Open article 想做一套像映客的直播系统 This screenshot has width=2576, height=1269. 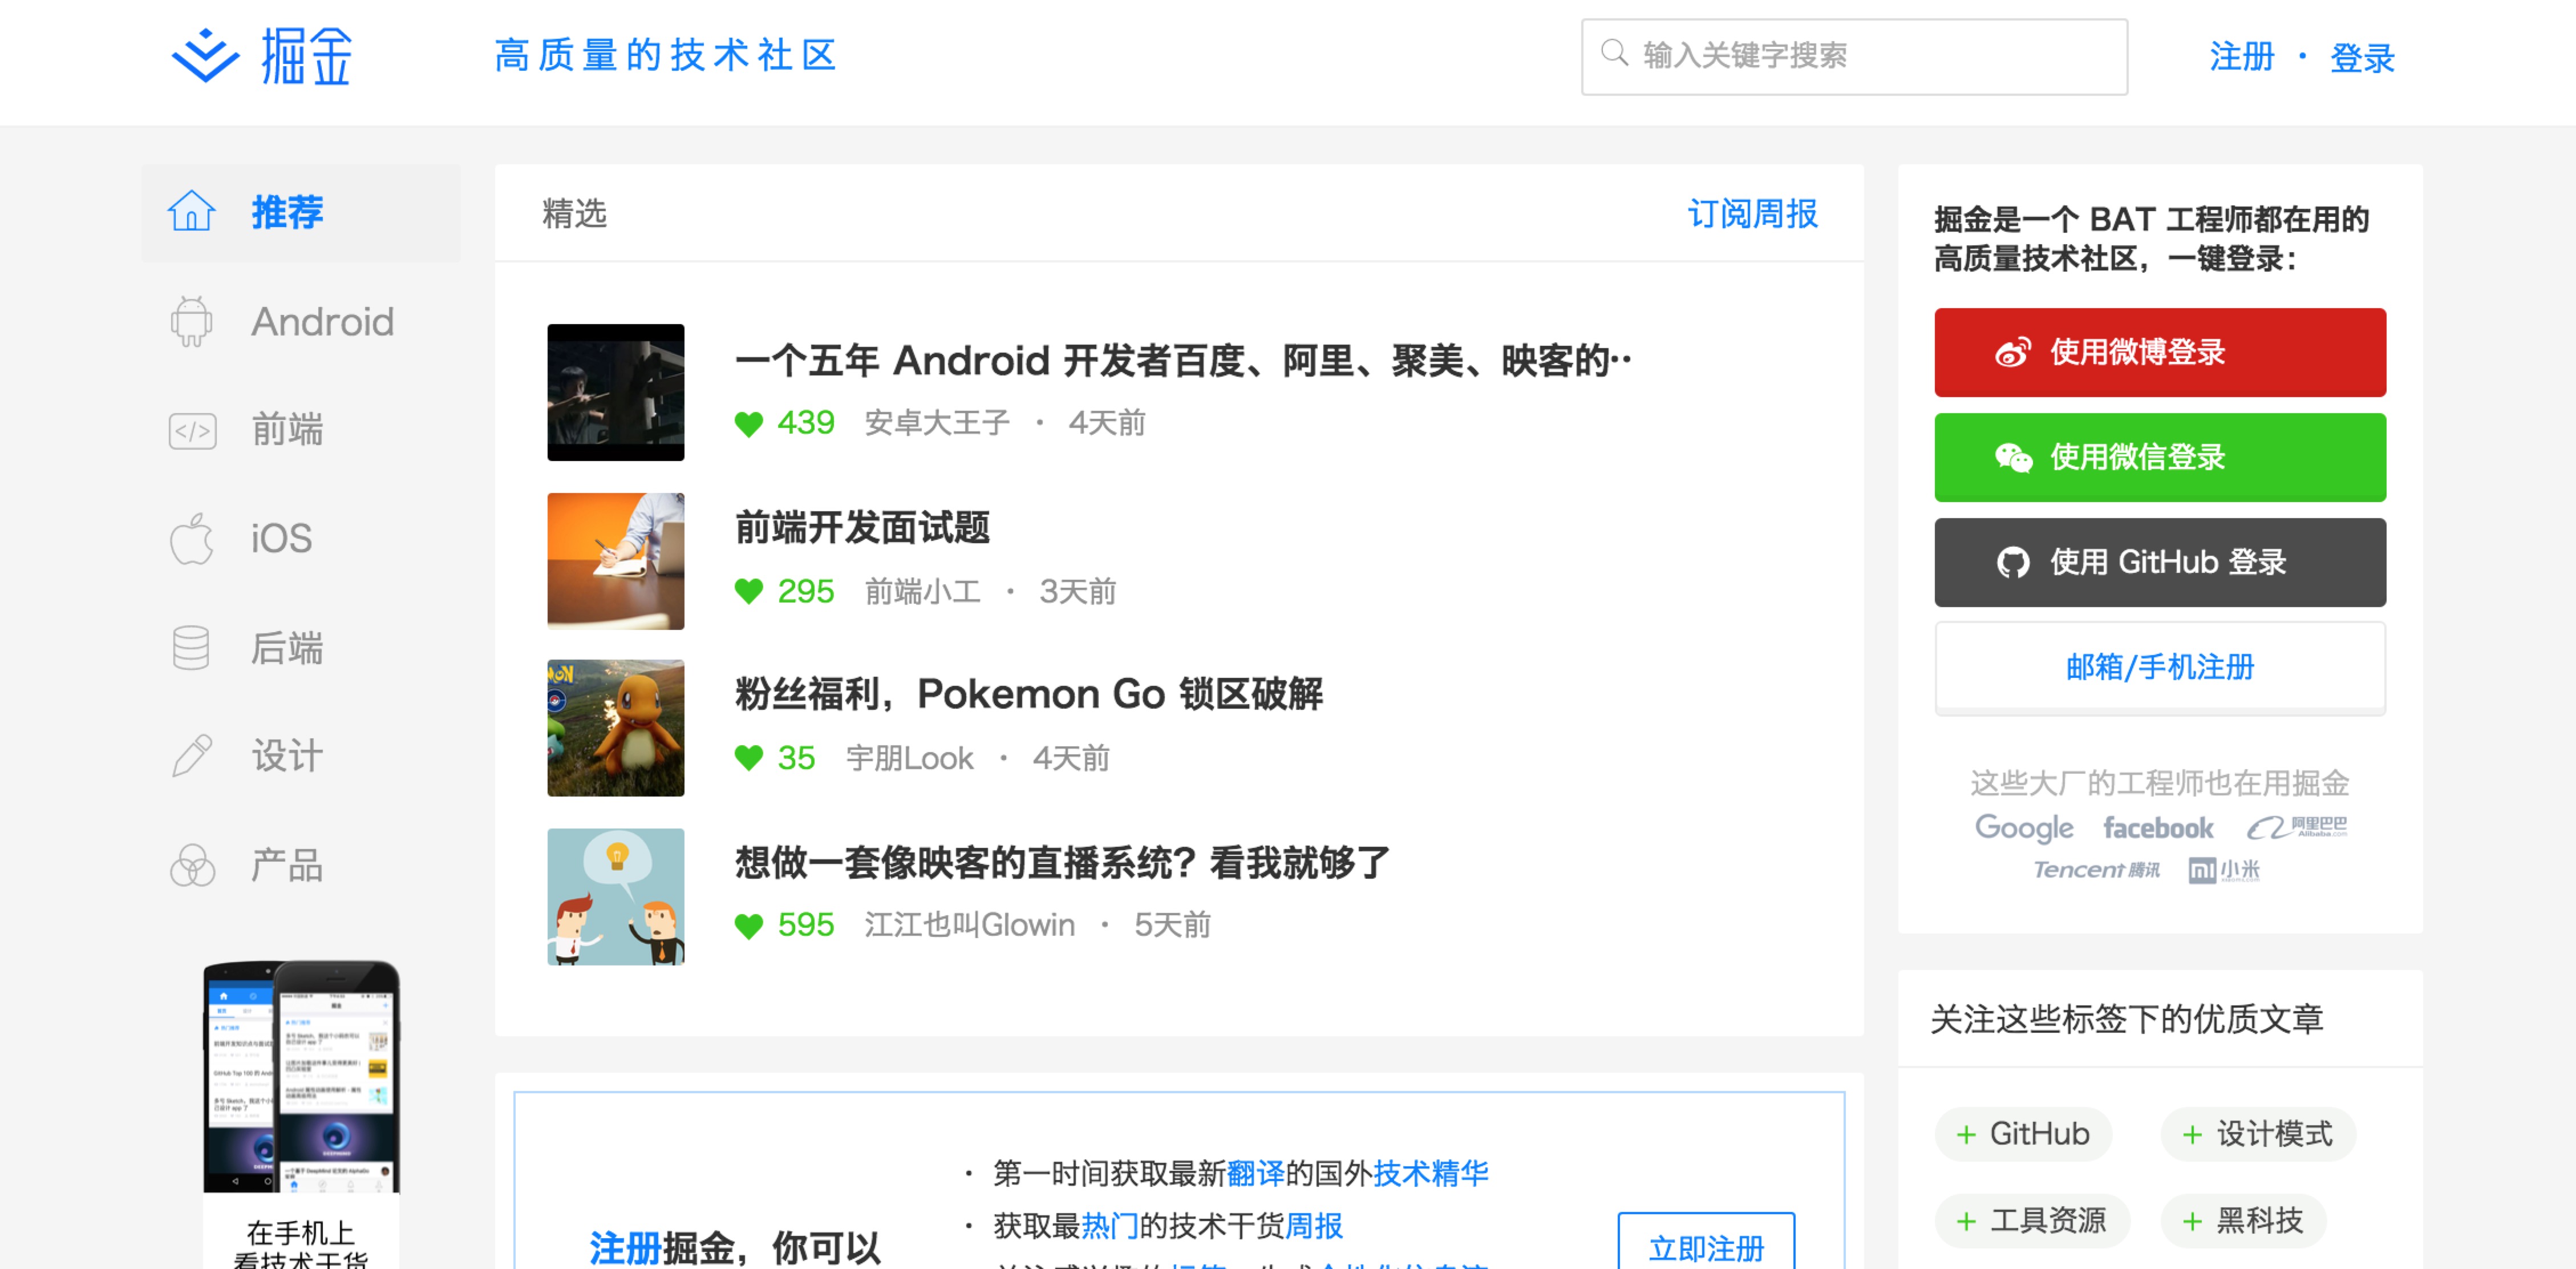coord(1062,862)
